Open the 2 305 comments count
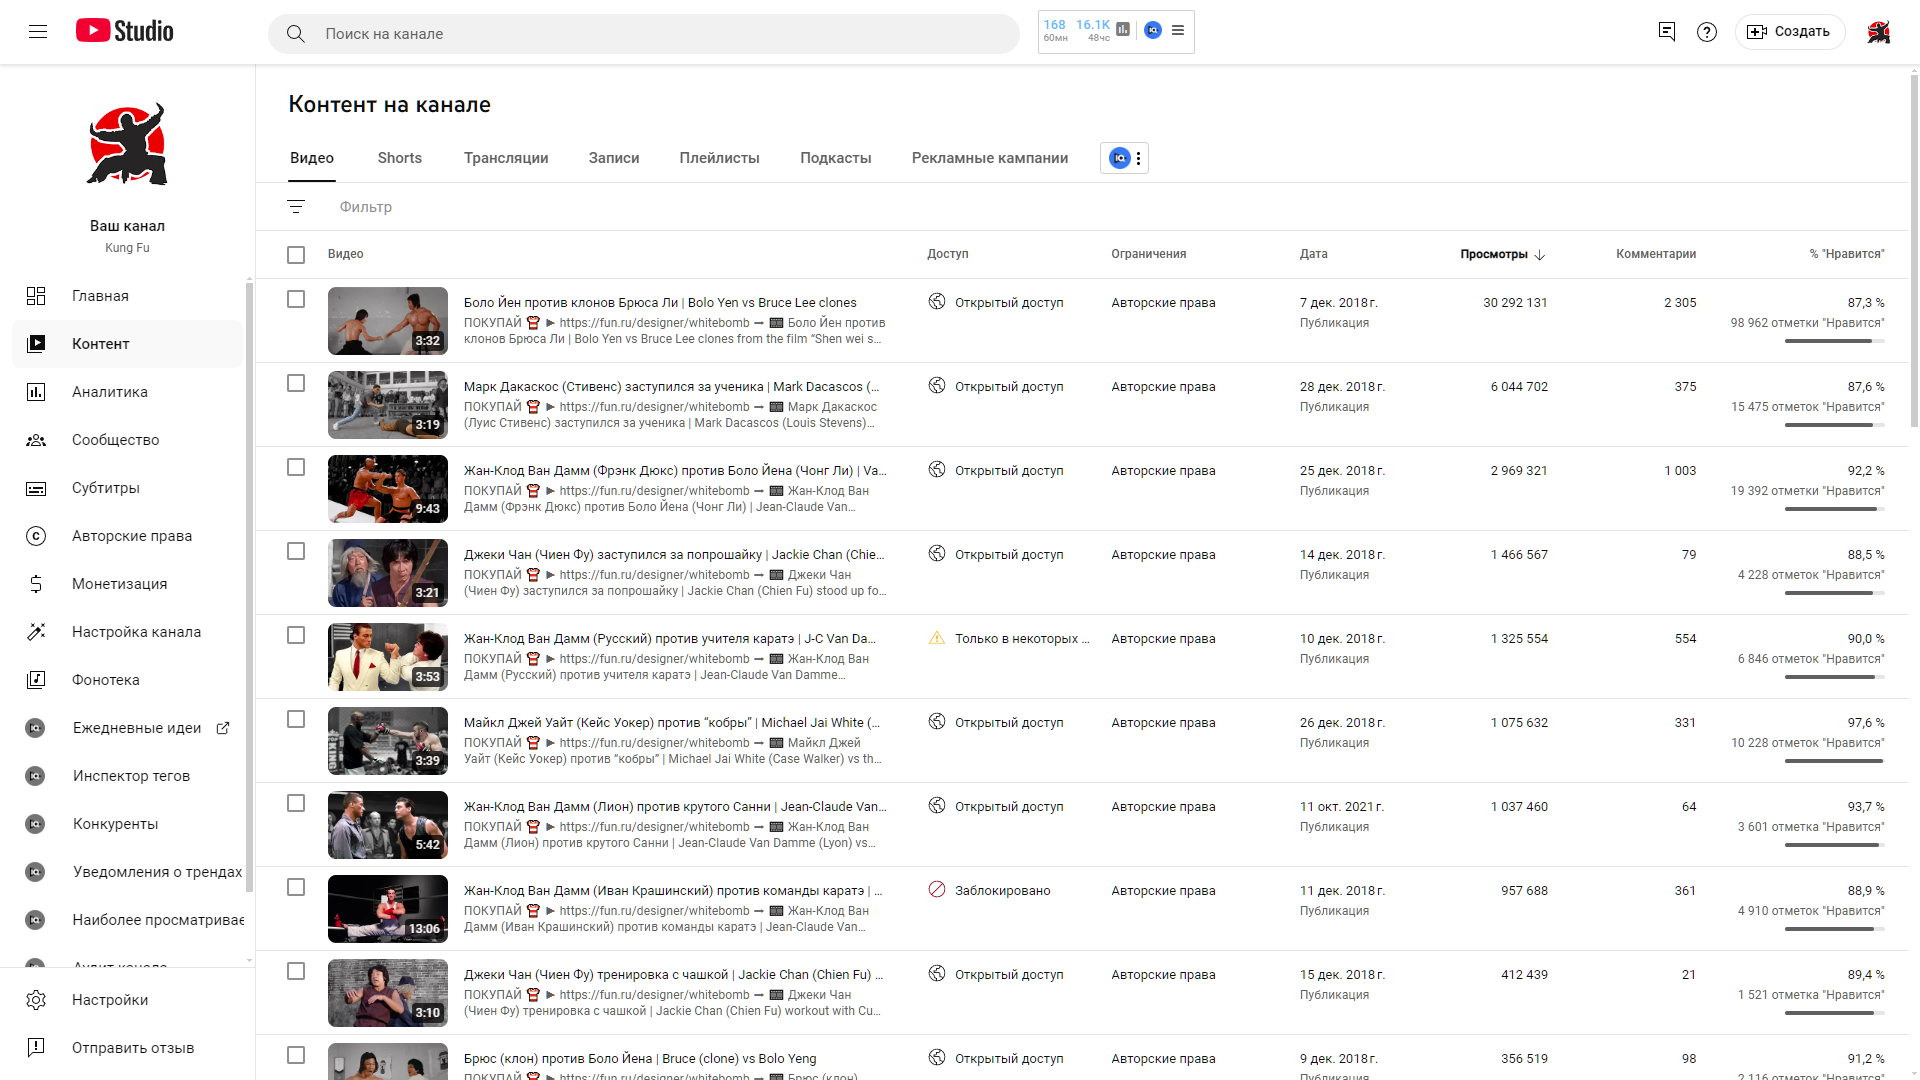Image resolution: width=1920 pixels, height=1080 pixels. point(1680,302)
